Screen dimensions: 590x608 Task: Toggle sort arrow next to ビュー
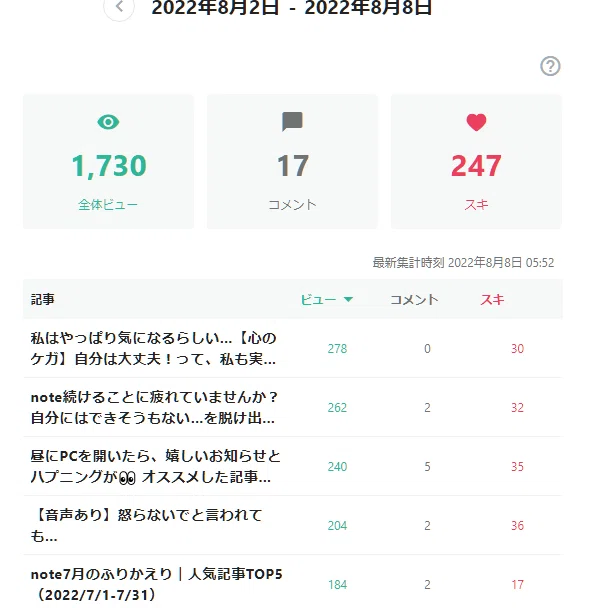(348, 299)
